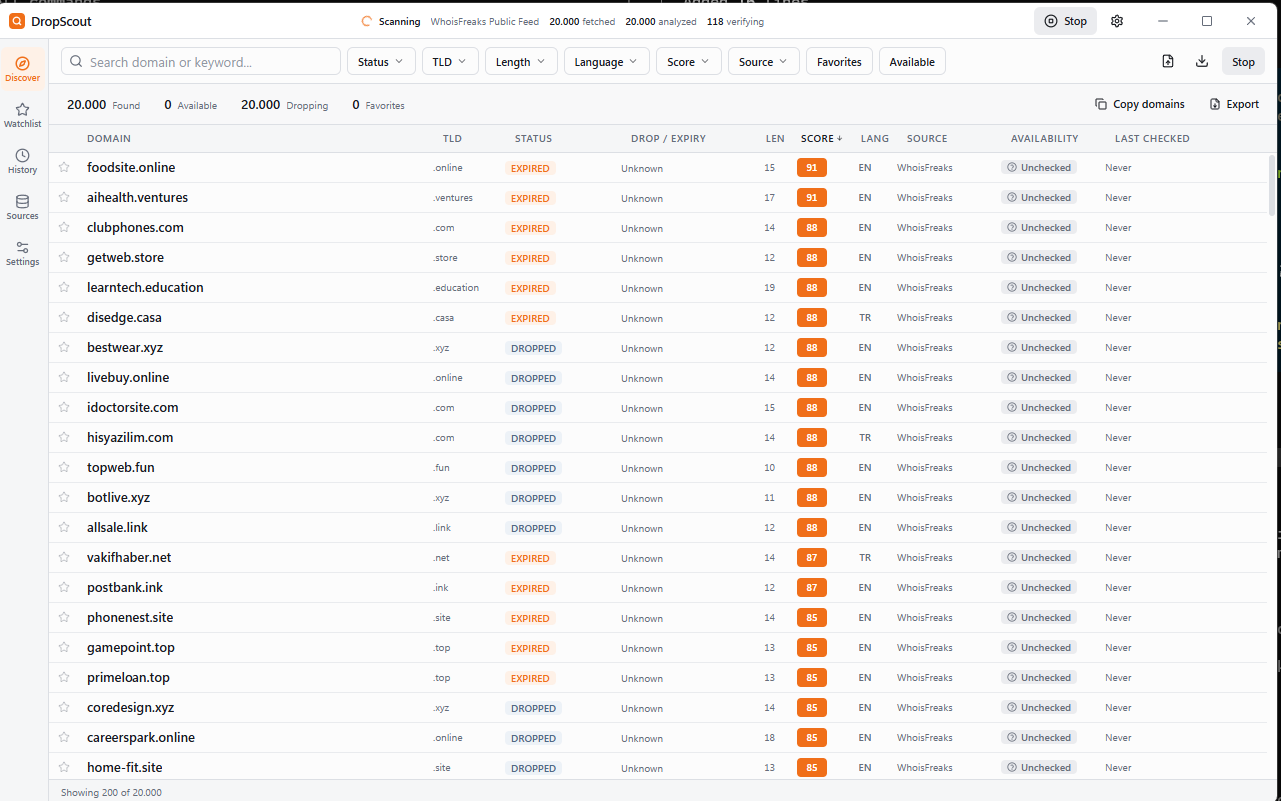The height and width of the screenshot is (801, 1281).
Task: Toggle favorite star for livebuy.online
Action: coord(64,378)
